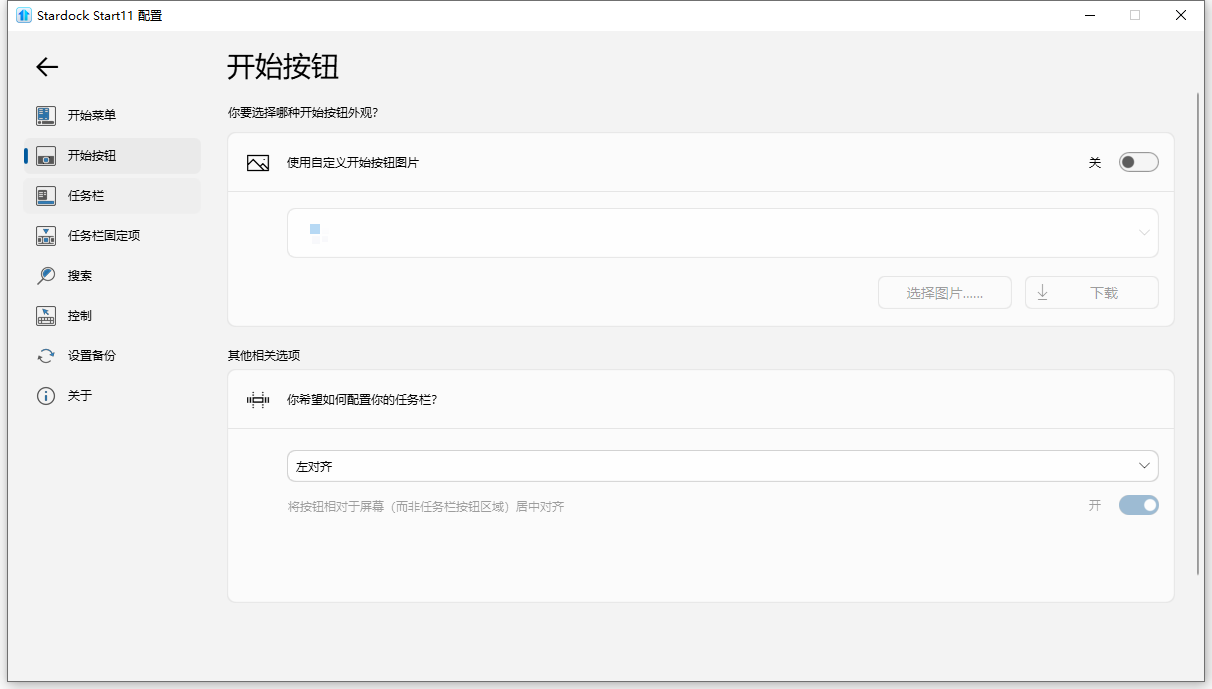
Task: Click the 选择图片 button
Action: tap(944, 292)
